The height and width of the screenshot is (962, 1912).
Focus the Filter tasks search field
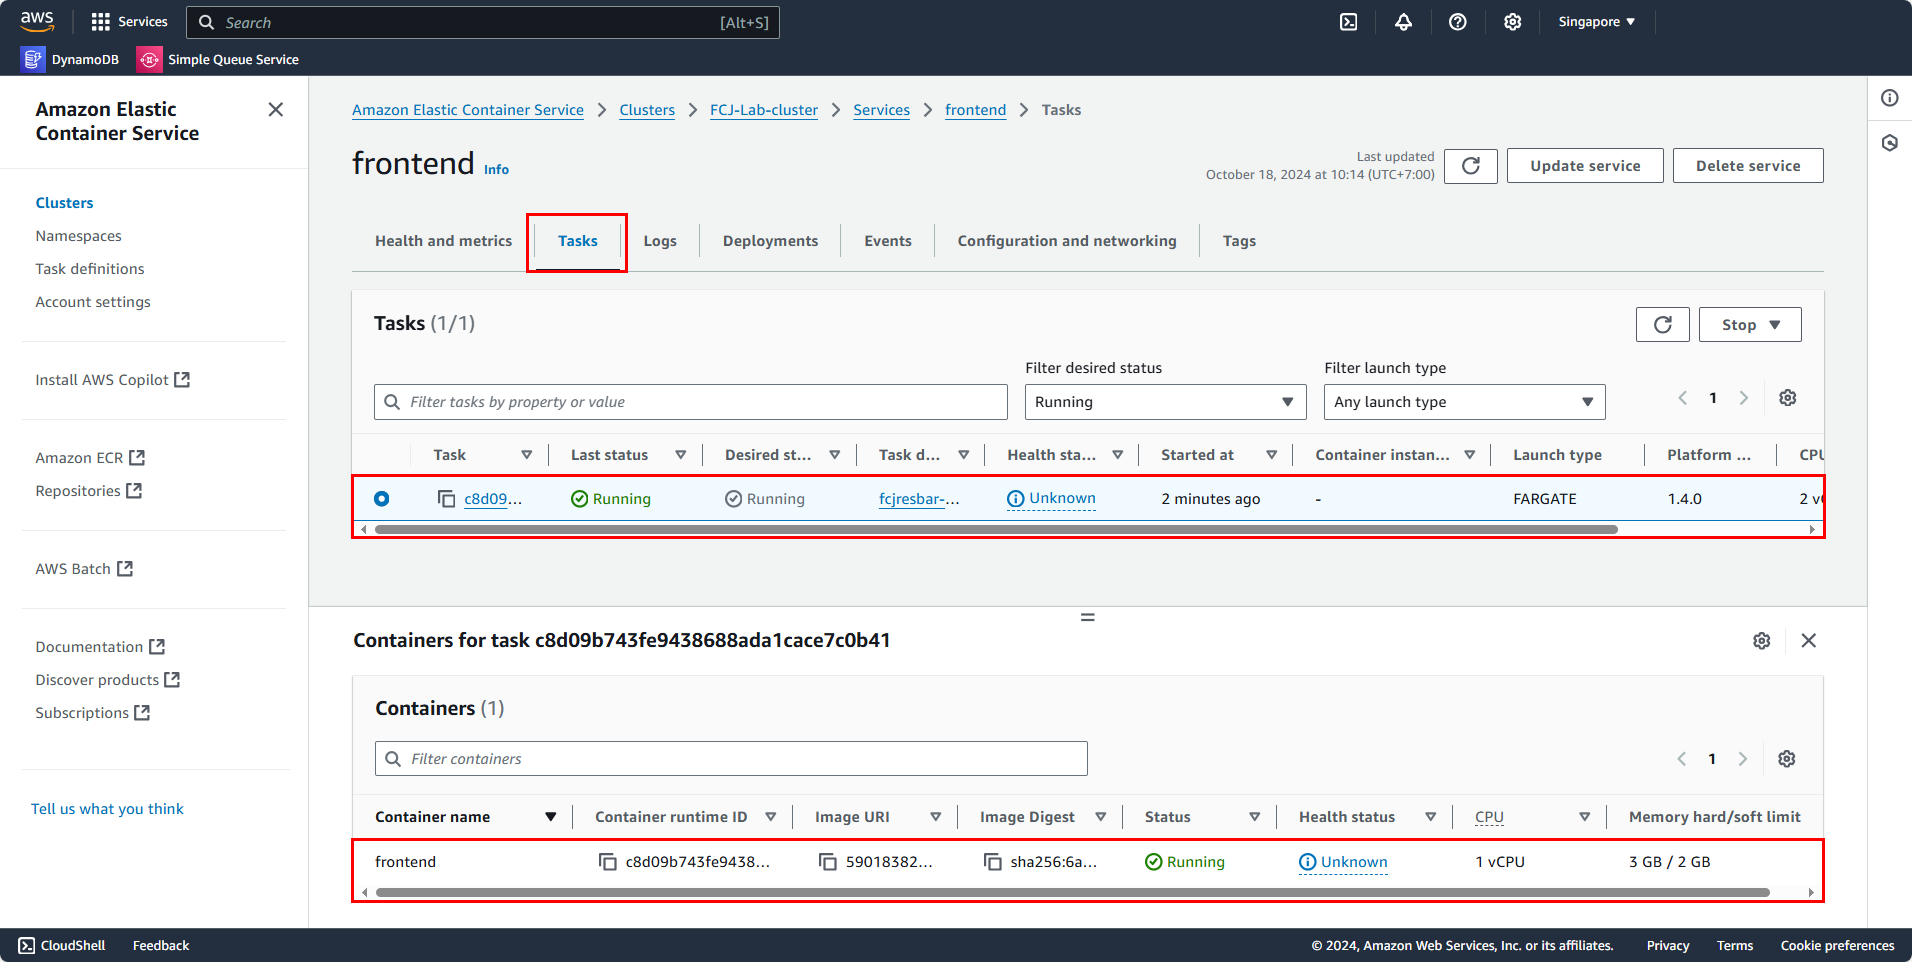coord(691,402)
